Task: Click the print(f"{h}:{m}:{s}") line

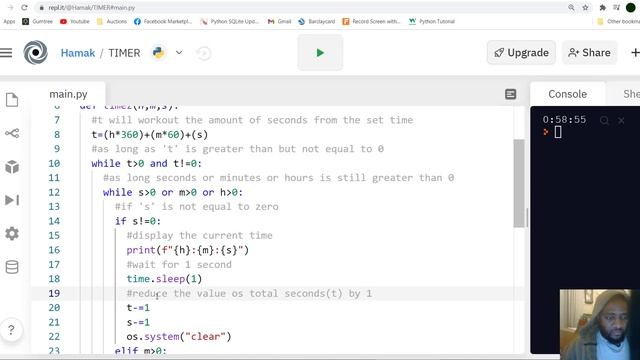Action: (187, 250)
